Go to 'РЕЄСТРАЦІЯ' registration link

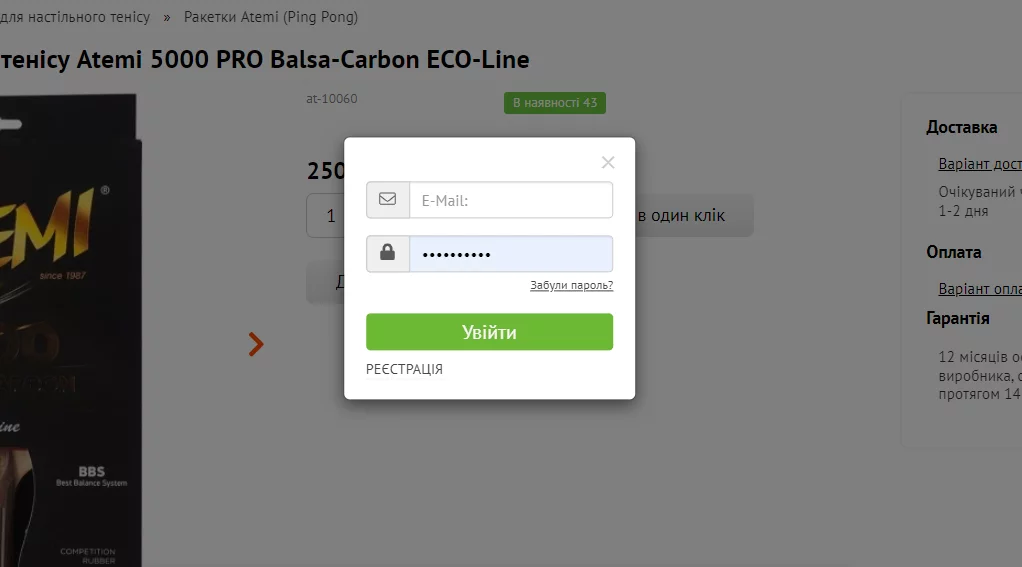point(404,369)
